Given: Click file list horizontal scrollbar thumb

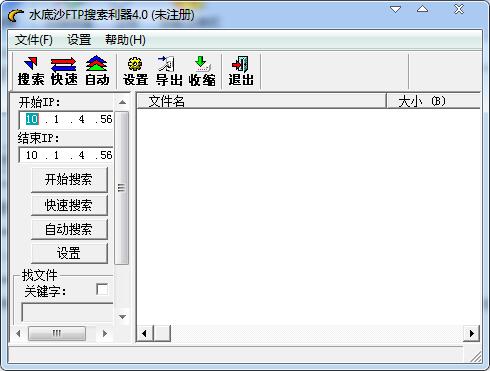Looking at the screenshot, I should 162,333.
